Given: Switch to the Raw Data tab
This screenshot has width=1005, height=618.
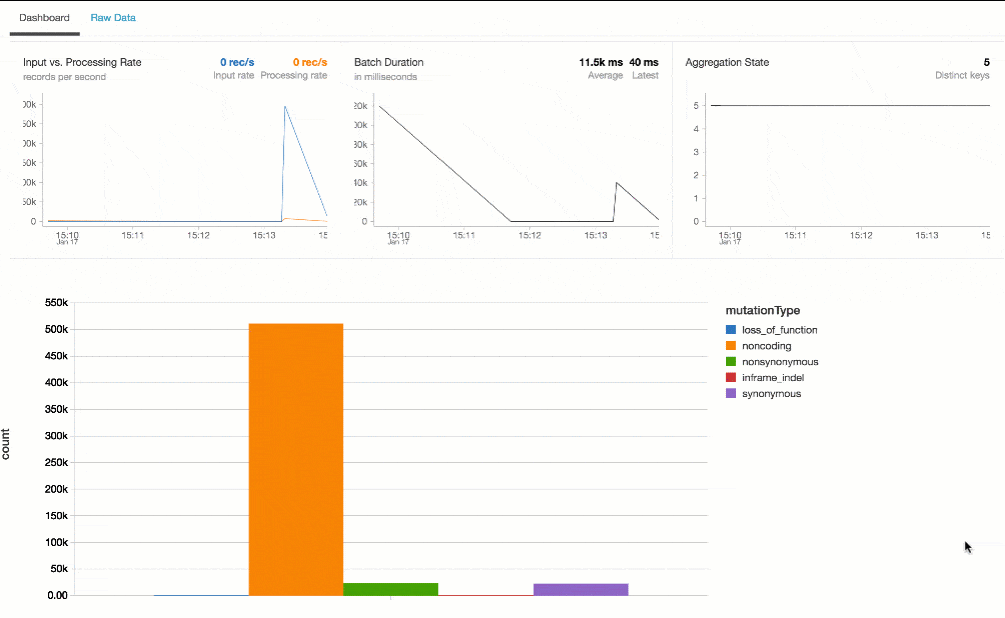Looking at the screenshot, I should point(113,18).
